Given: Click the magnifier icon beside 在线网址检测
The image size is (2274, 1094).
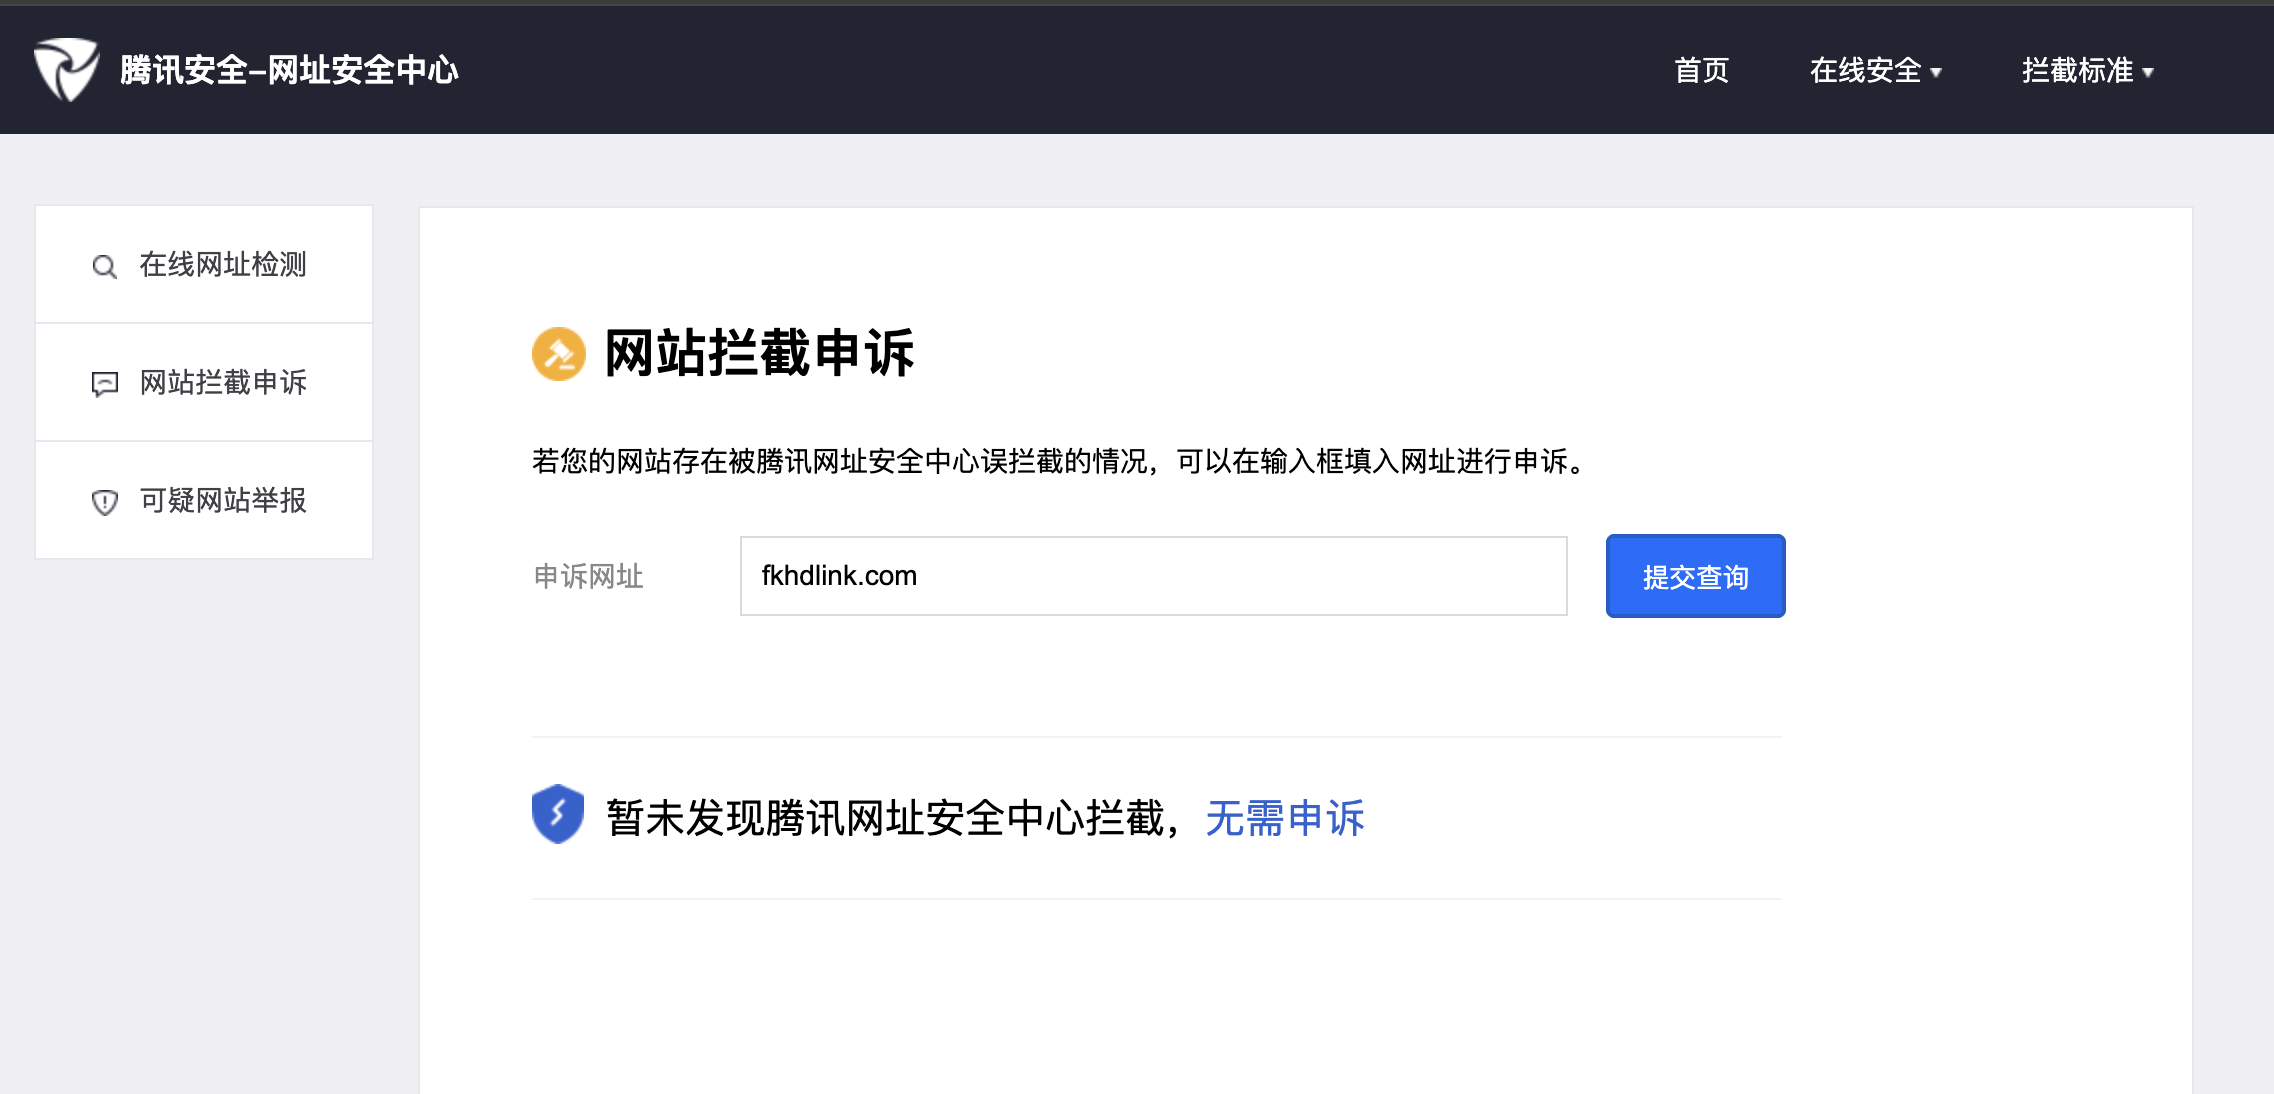Looking at the screenshot, I should point(104,266).
